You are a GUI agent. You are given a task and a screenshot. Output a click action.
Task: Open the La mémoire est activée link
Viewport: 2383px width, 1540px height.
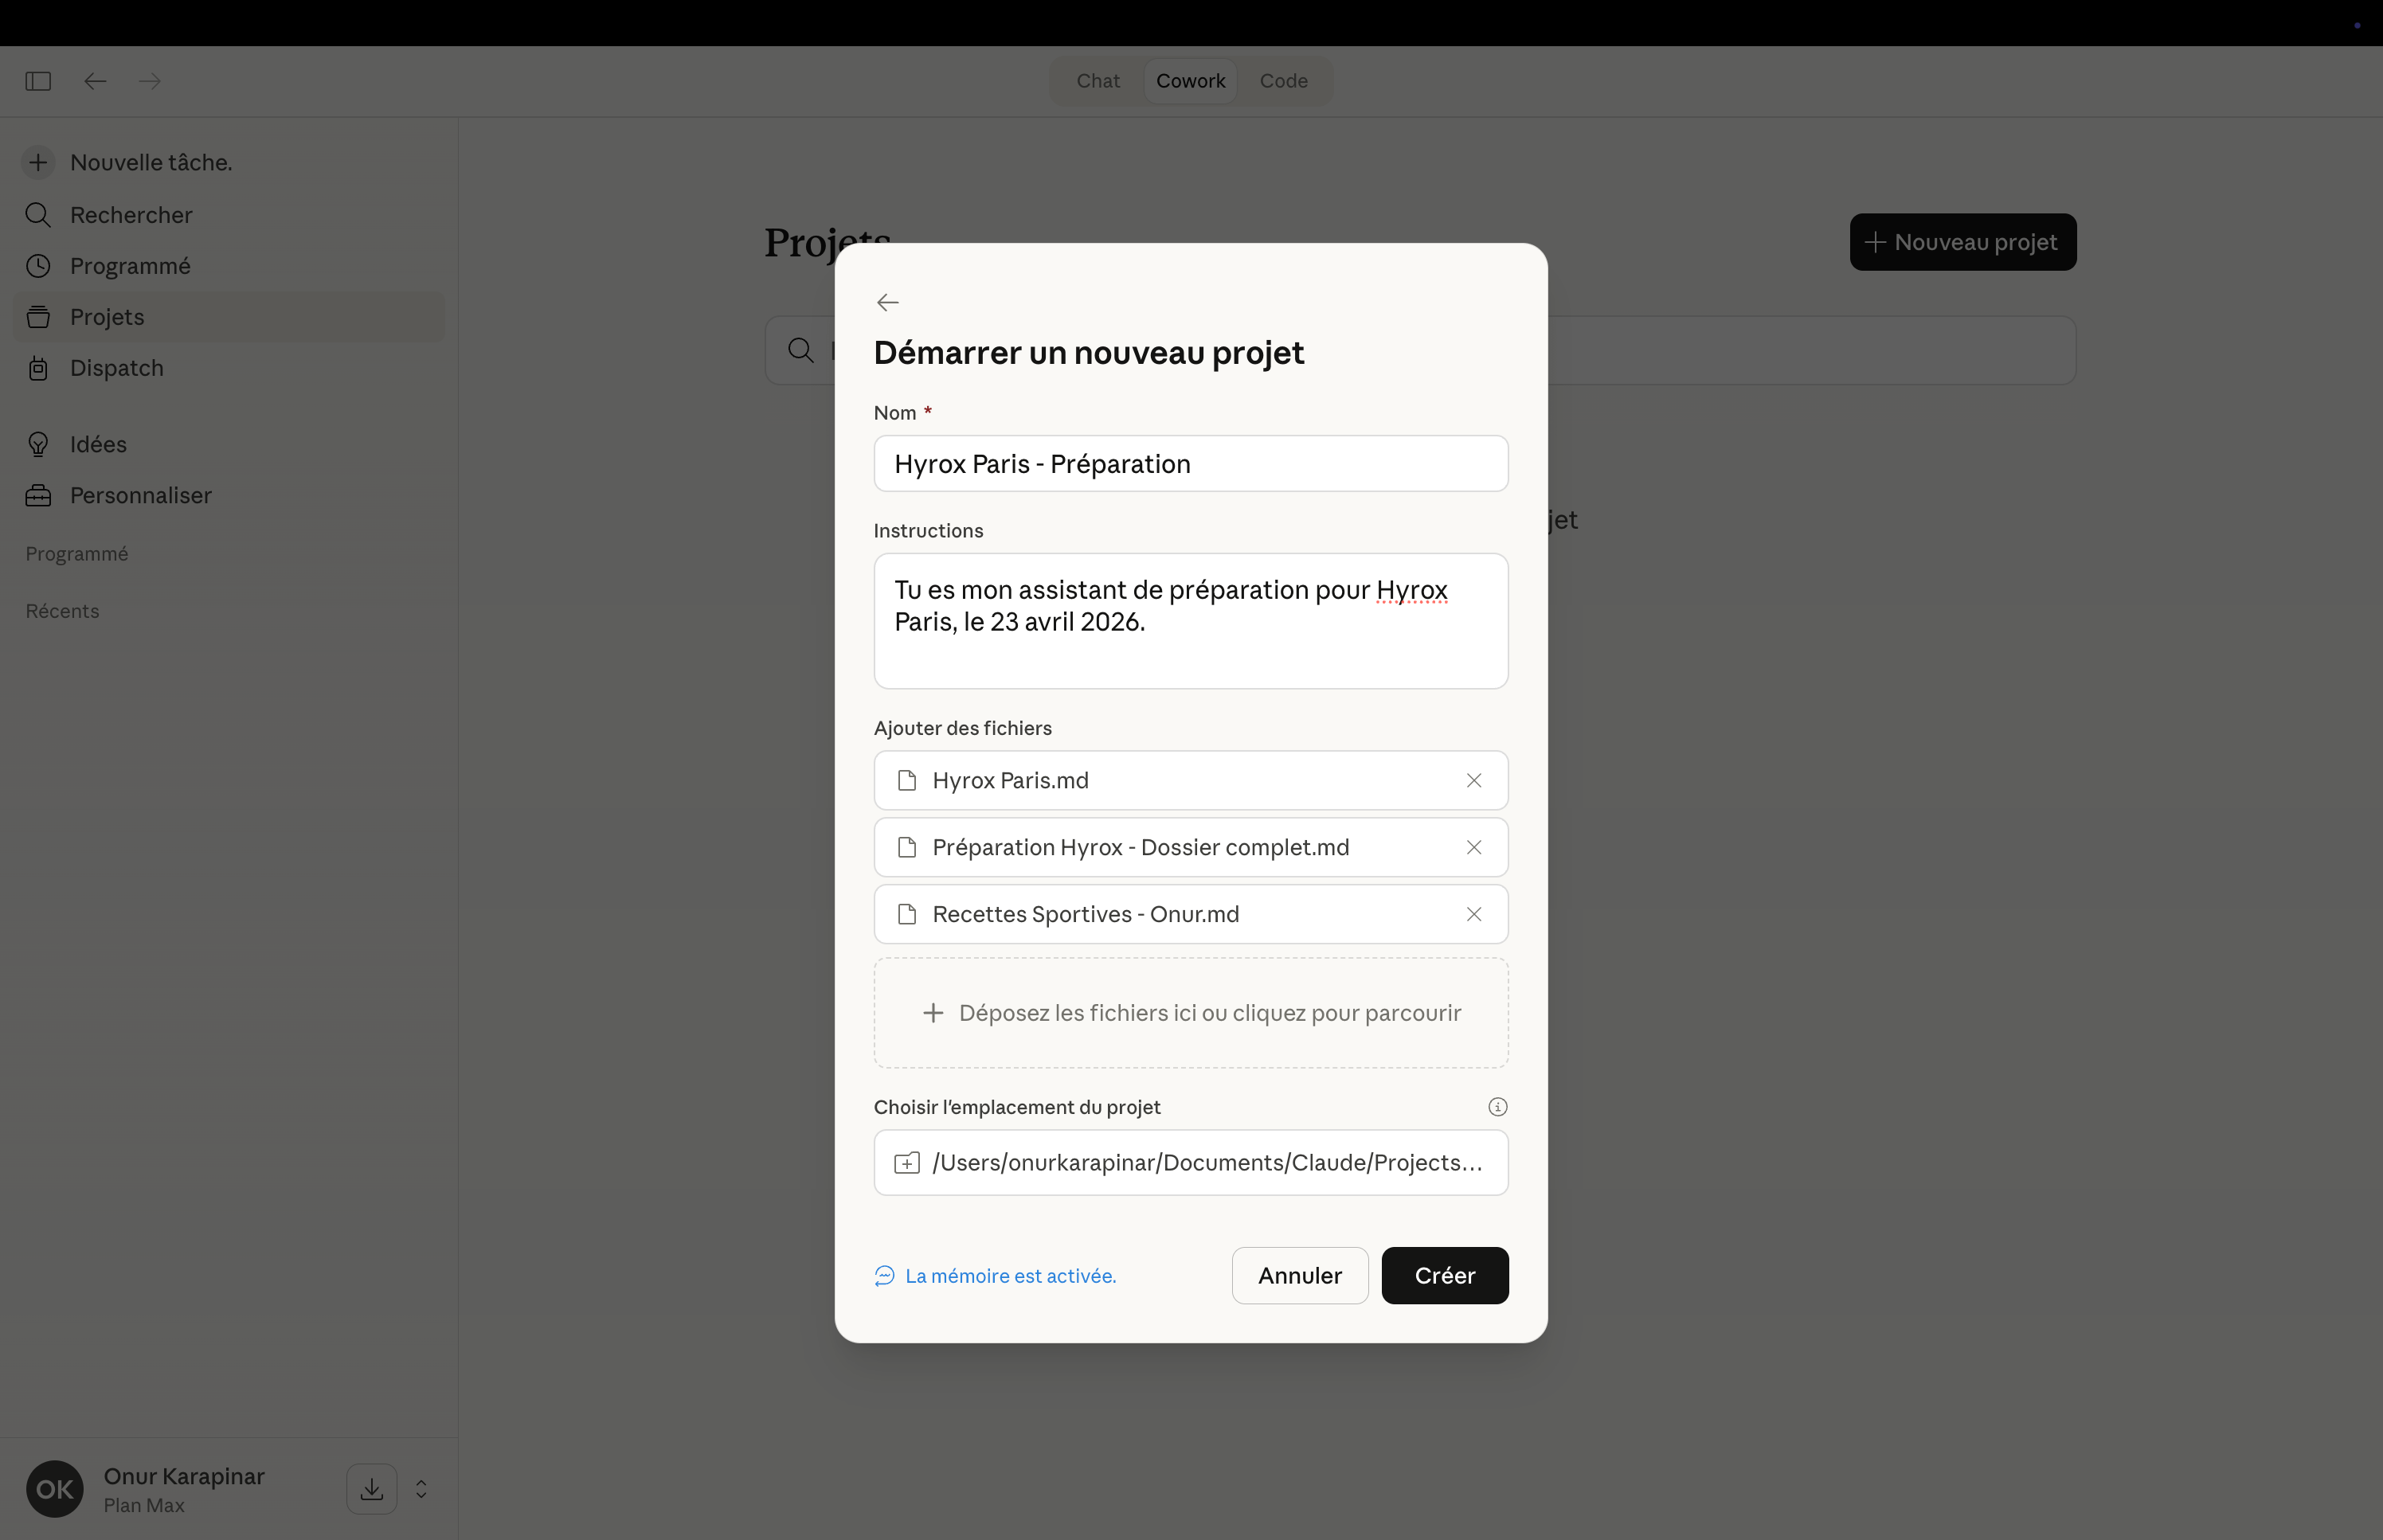point(995,1276)
